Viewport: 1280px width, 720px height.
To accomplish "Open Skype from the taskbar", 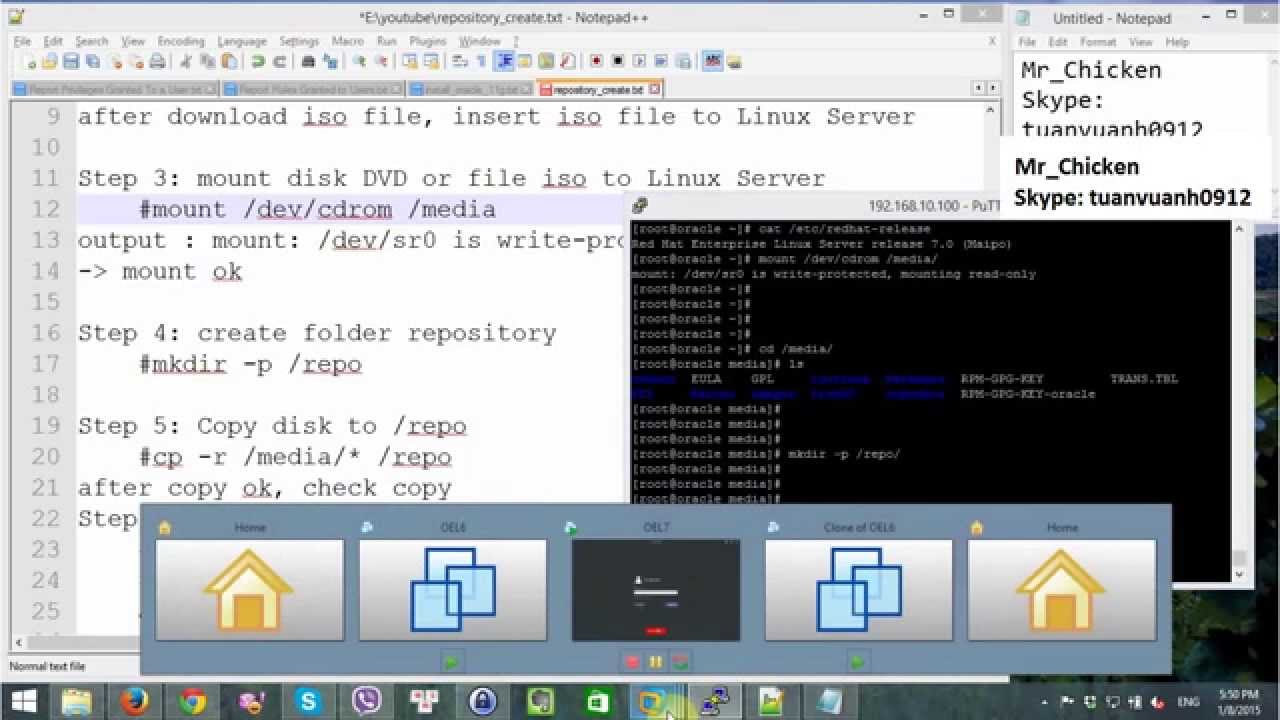I will click(x=308, y=701).
